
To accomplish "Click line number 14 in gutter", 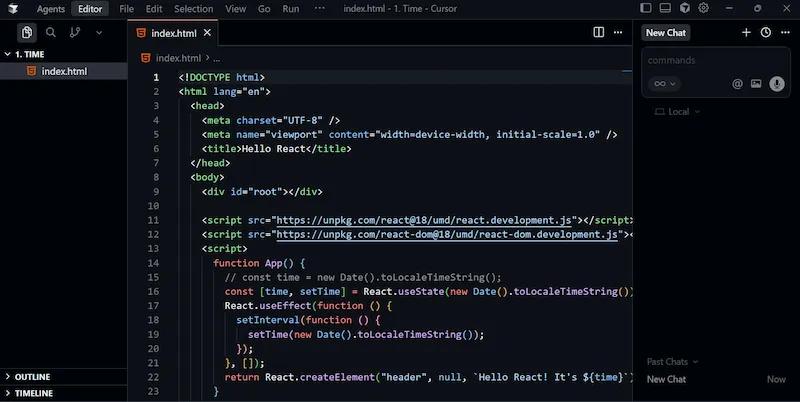I will coord(154,263).
